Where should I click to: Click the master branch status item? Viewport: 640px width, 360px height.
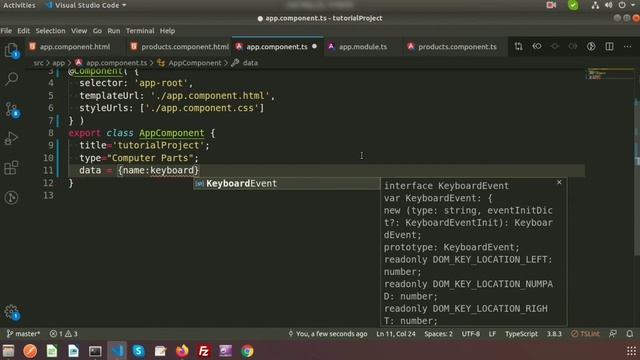tap(23, 334)
